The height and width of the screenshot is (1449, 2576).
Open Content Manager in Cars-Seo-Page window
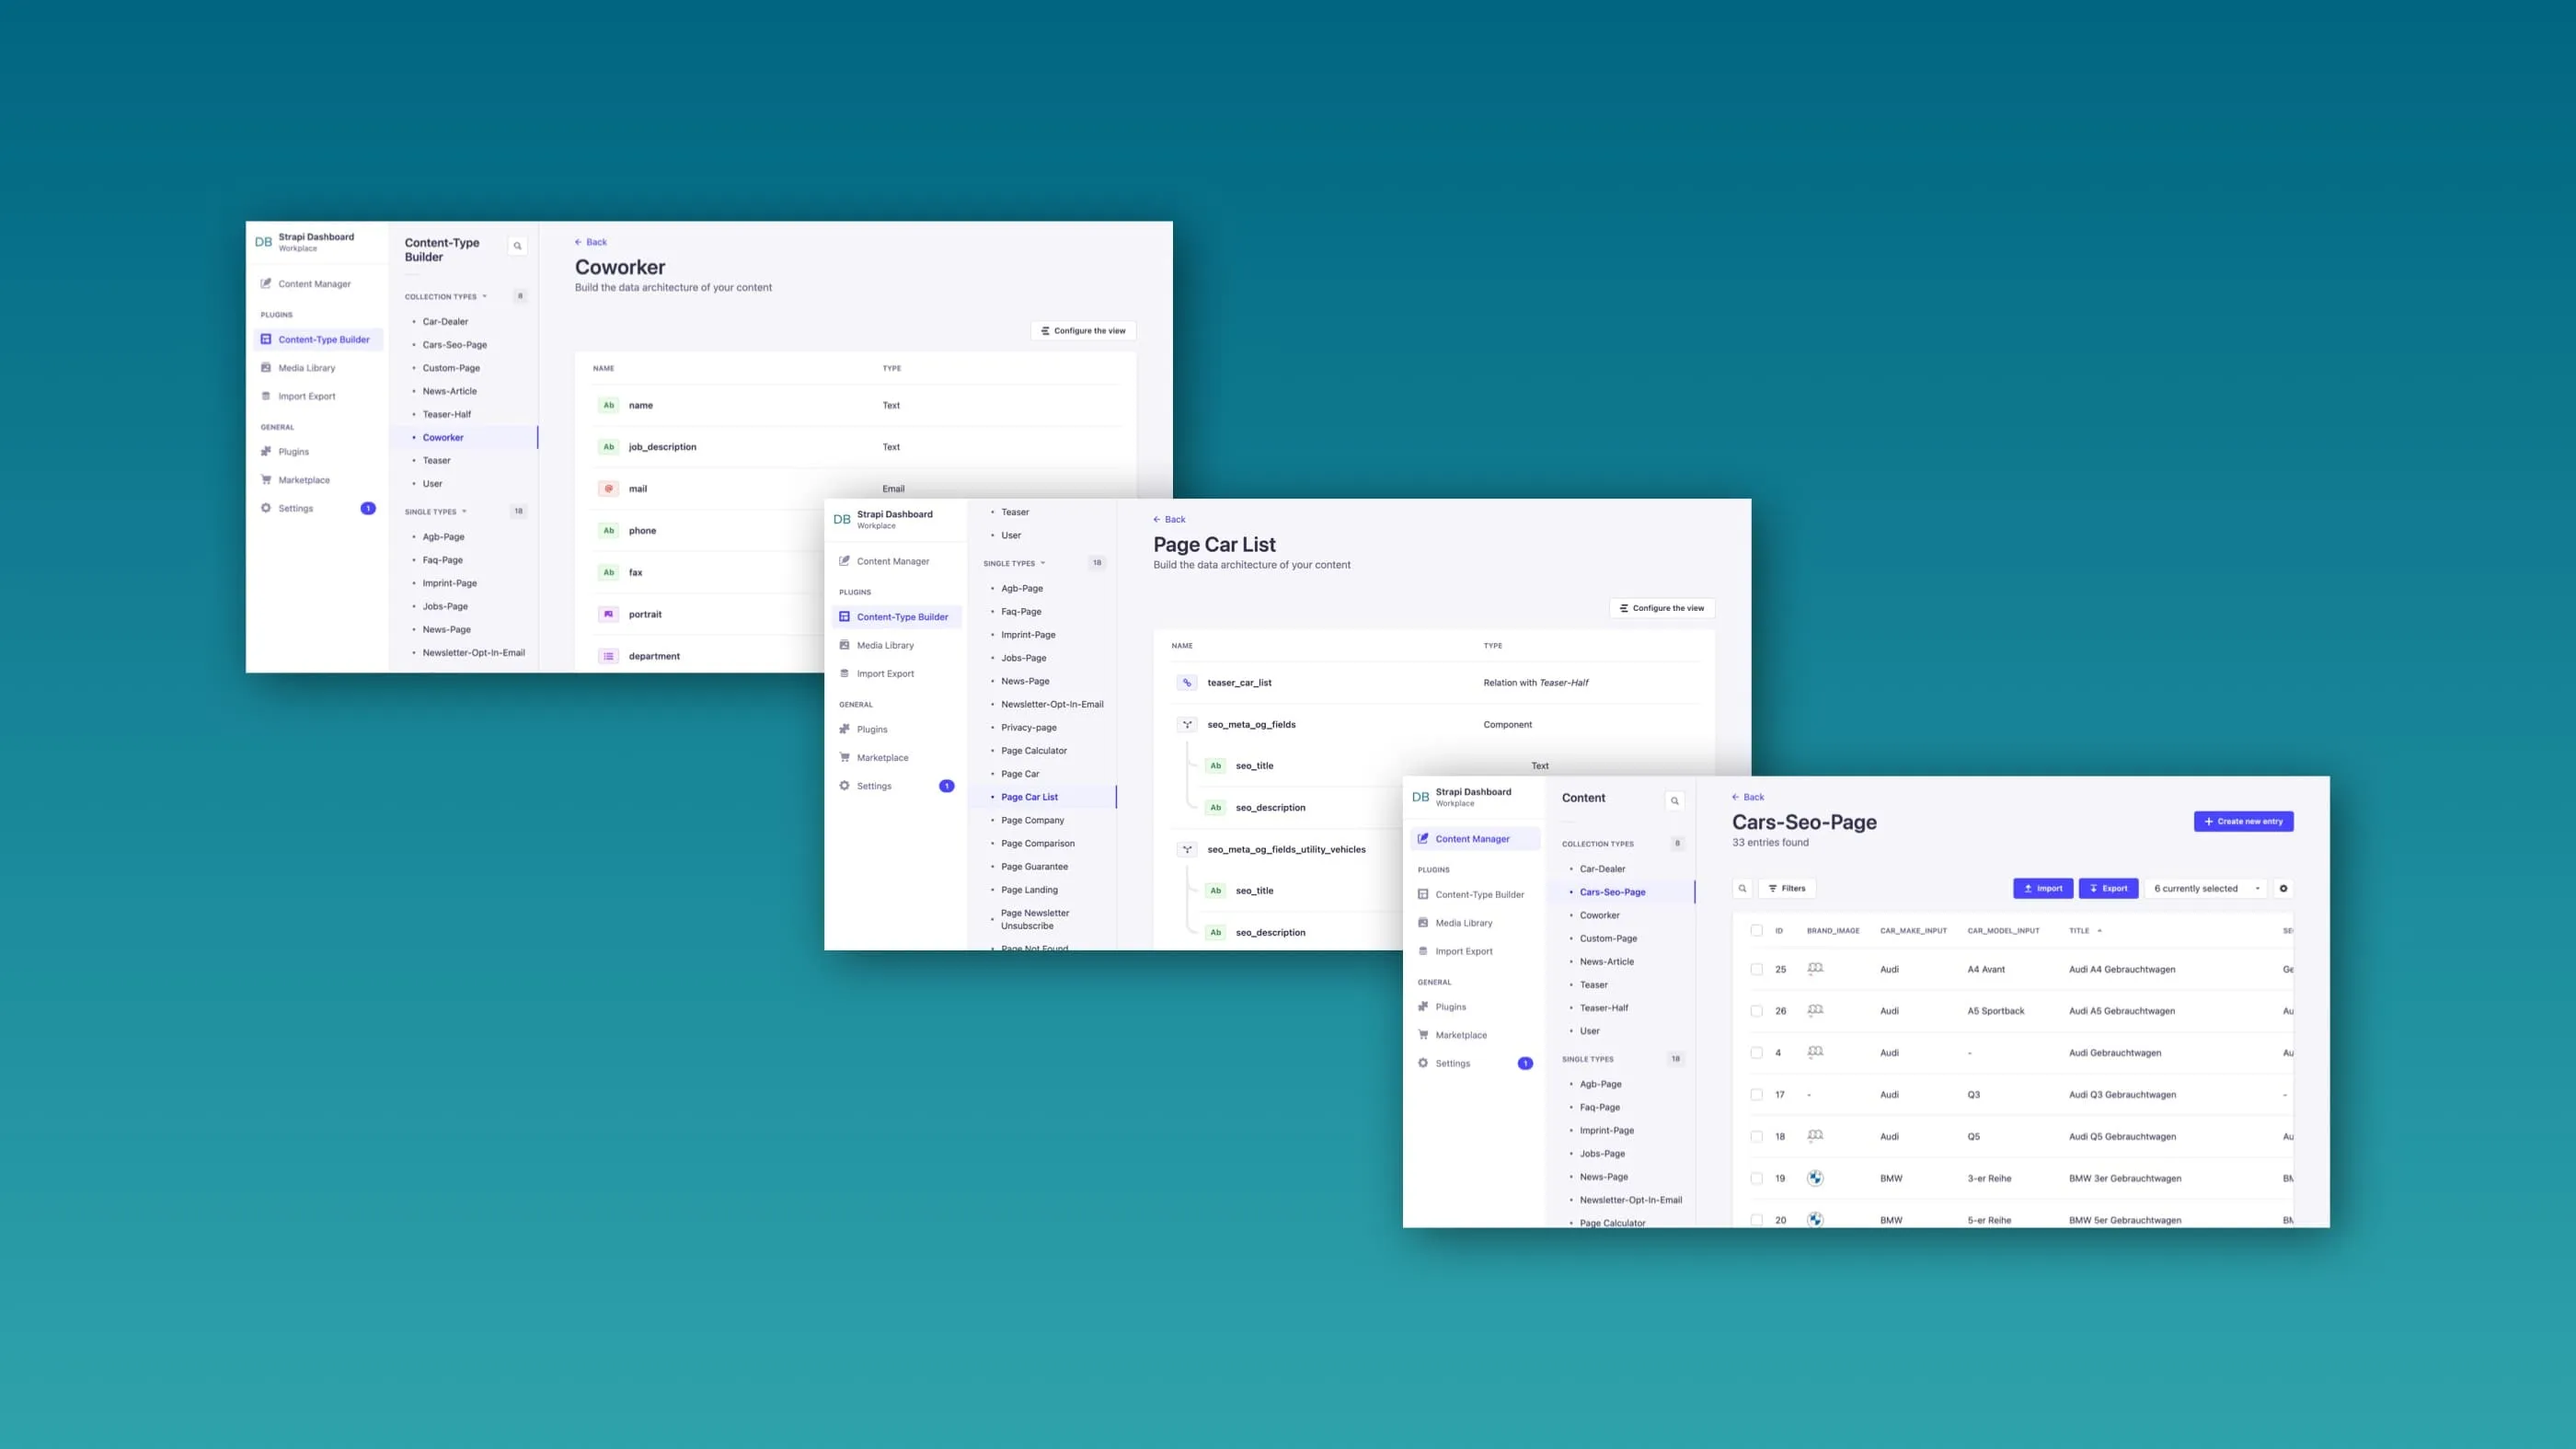pos(1473,839)
